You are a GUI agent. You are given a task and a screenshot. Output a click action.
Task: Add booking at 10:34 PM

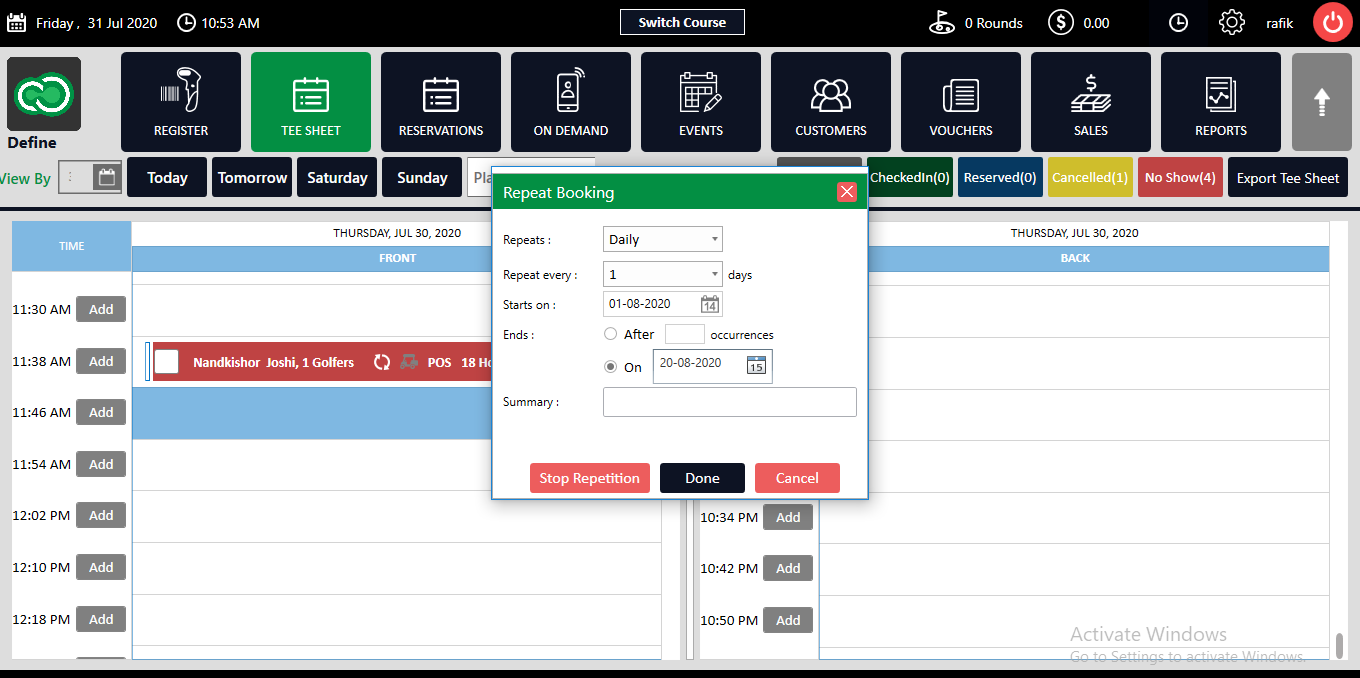pos(788,517)
